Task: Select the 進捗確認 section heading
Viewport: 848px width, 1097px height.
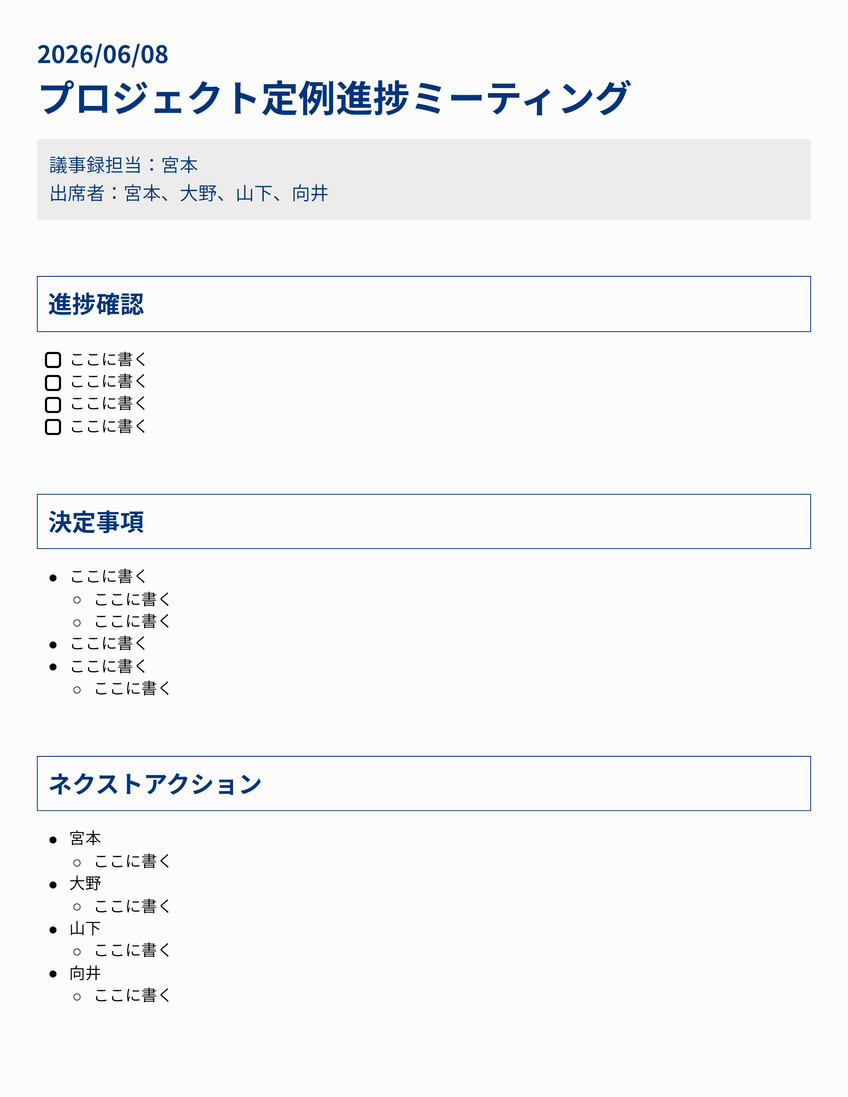Action: click(x=96, y=304)
